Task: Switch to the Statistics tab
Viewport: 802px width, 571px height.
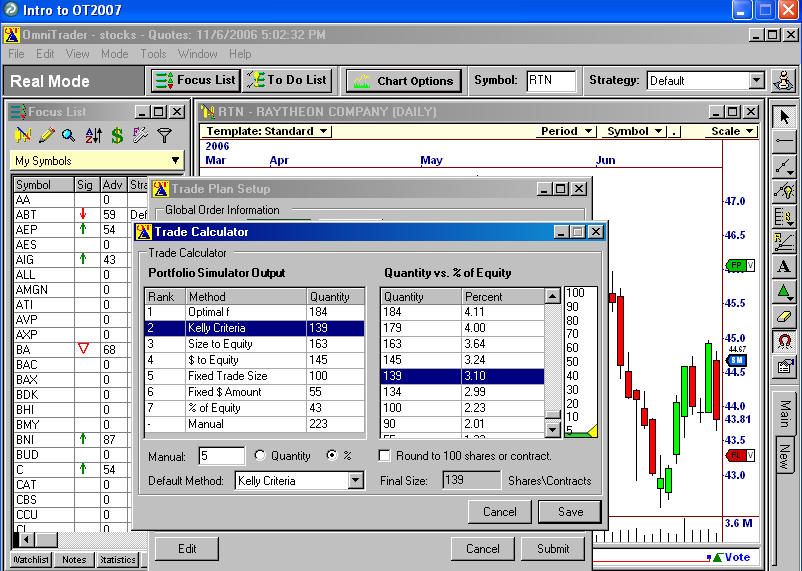Action: (x=118, y=559)
